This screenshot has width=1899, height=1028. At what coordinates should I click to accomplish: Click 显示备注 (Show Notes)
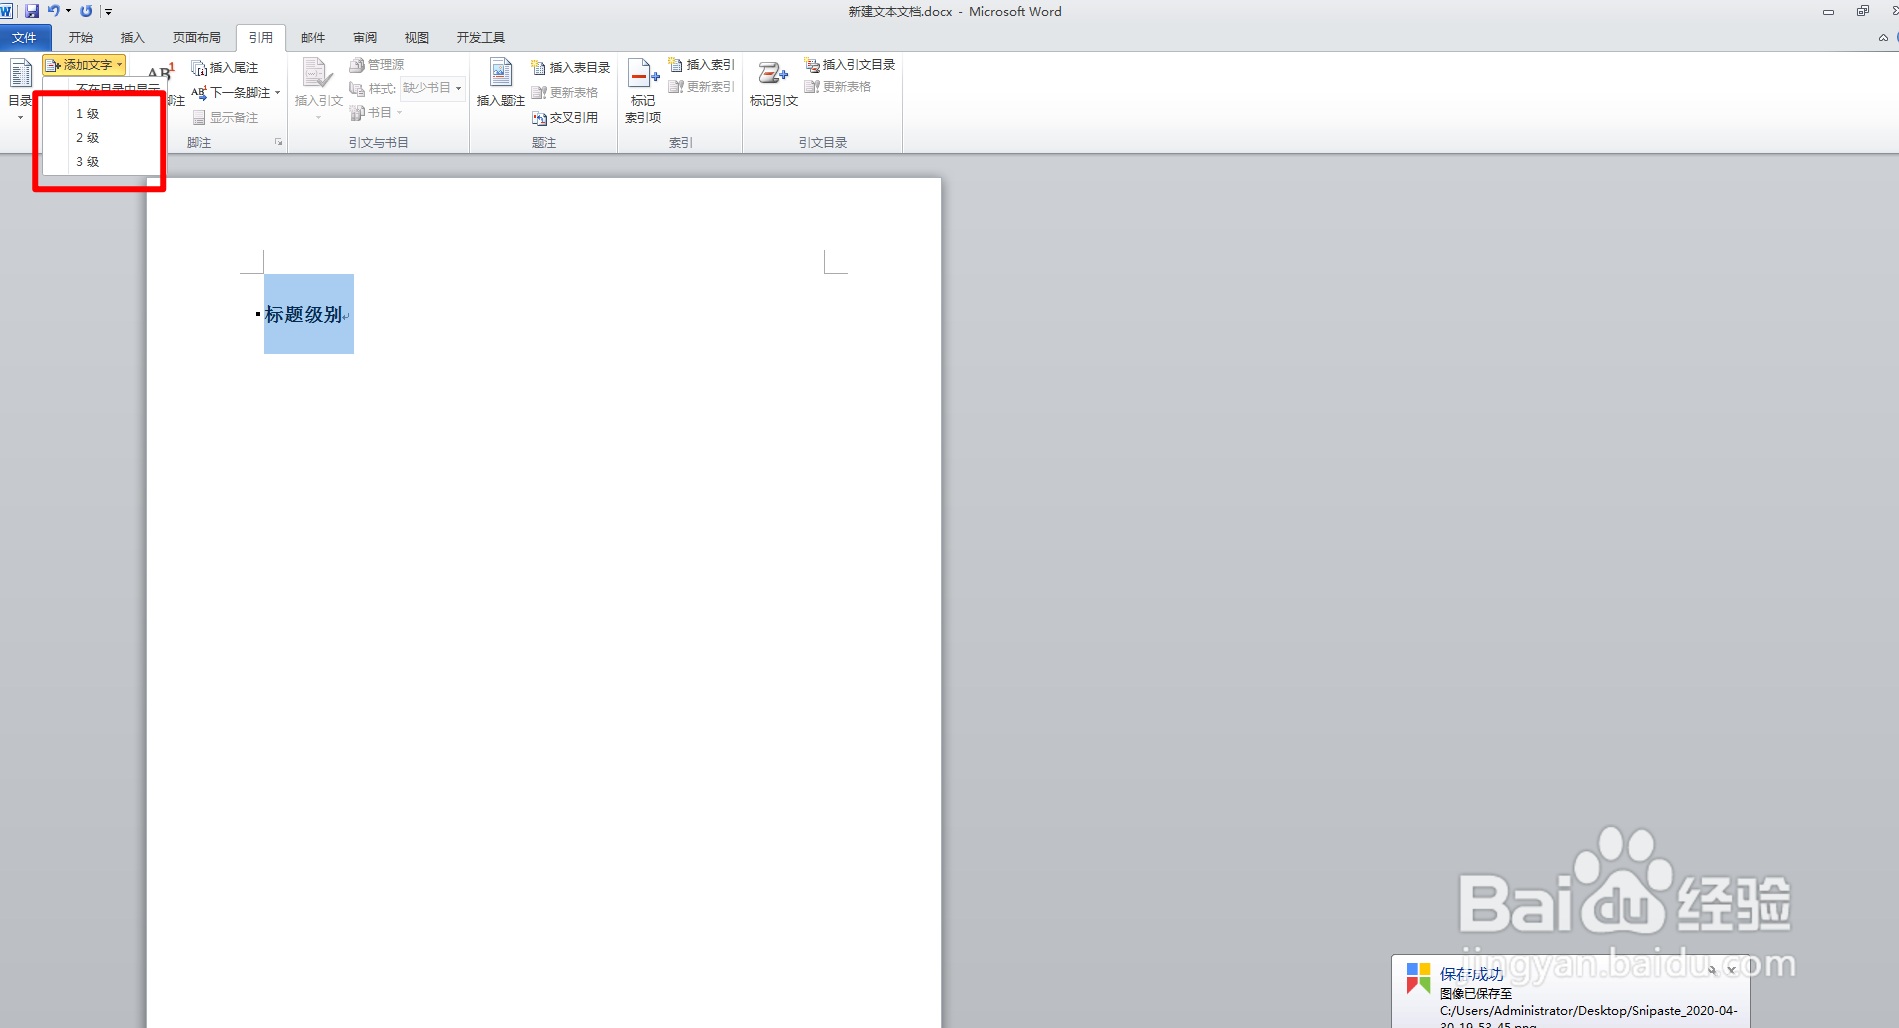(x=225, y=117)
